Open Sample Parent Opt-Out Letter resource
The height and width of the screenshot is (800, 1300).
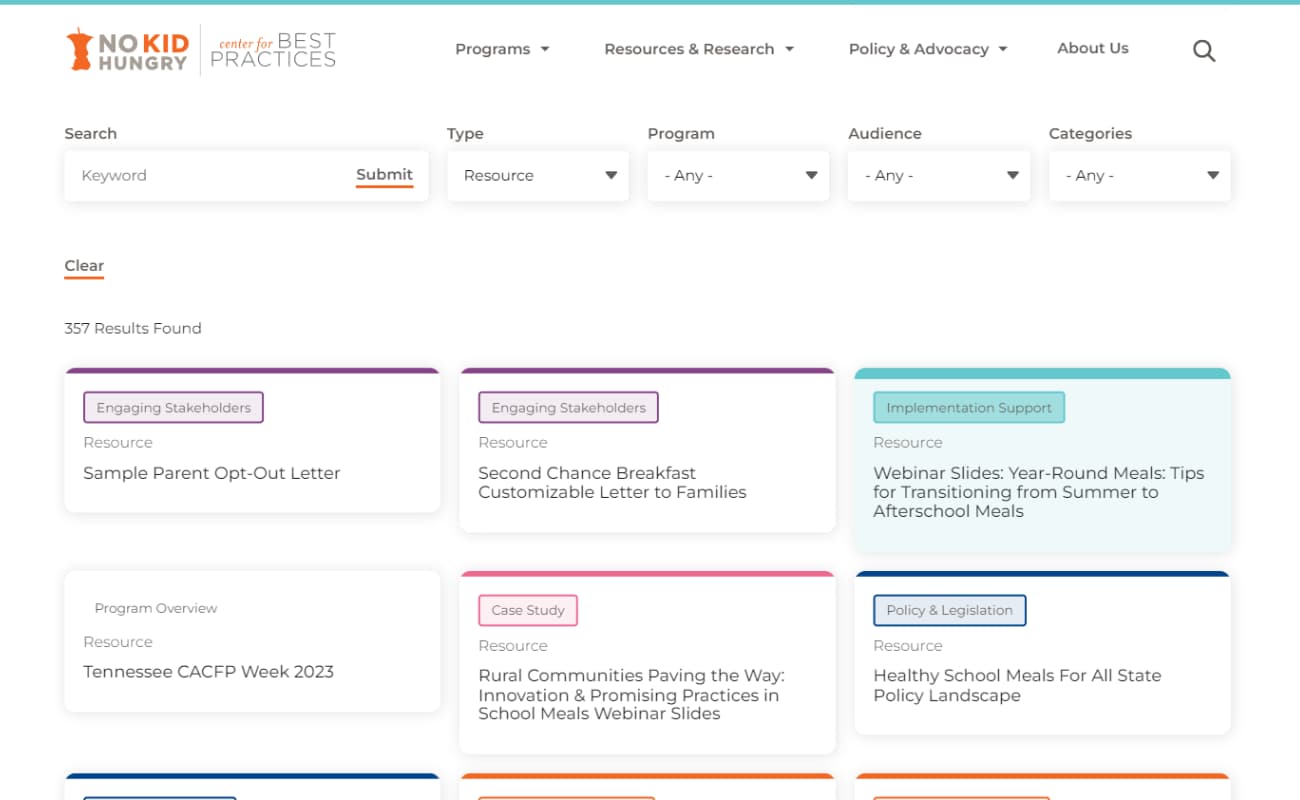click(x=212, y=473)
